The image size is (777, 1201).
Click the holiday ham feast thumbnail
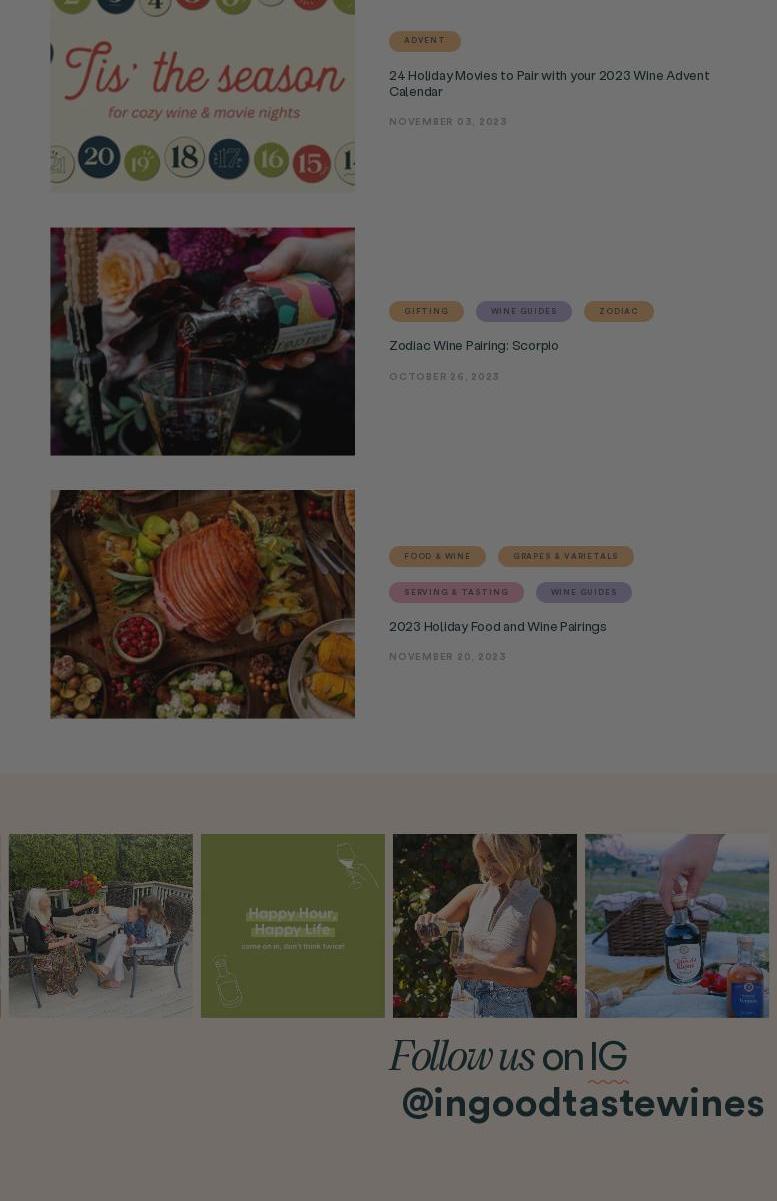point(202,604)
